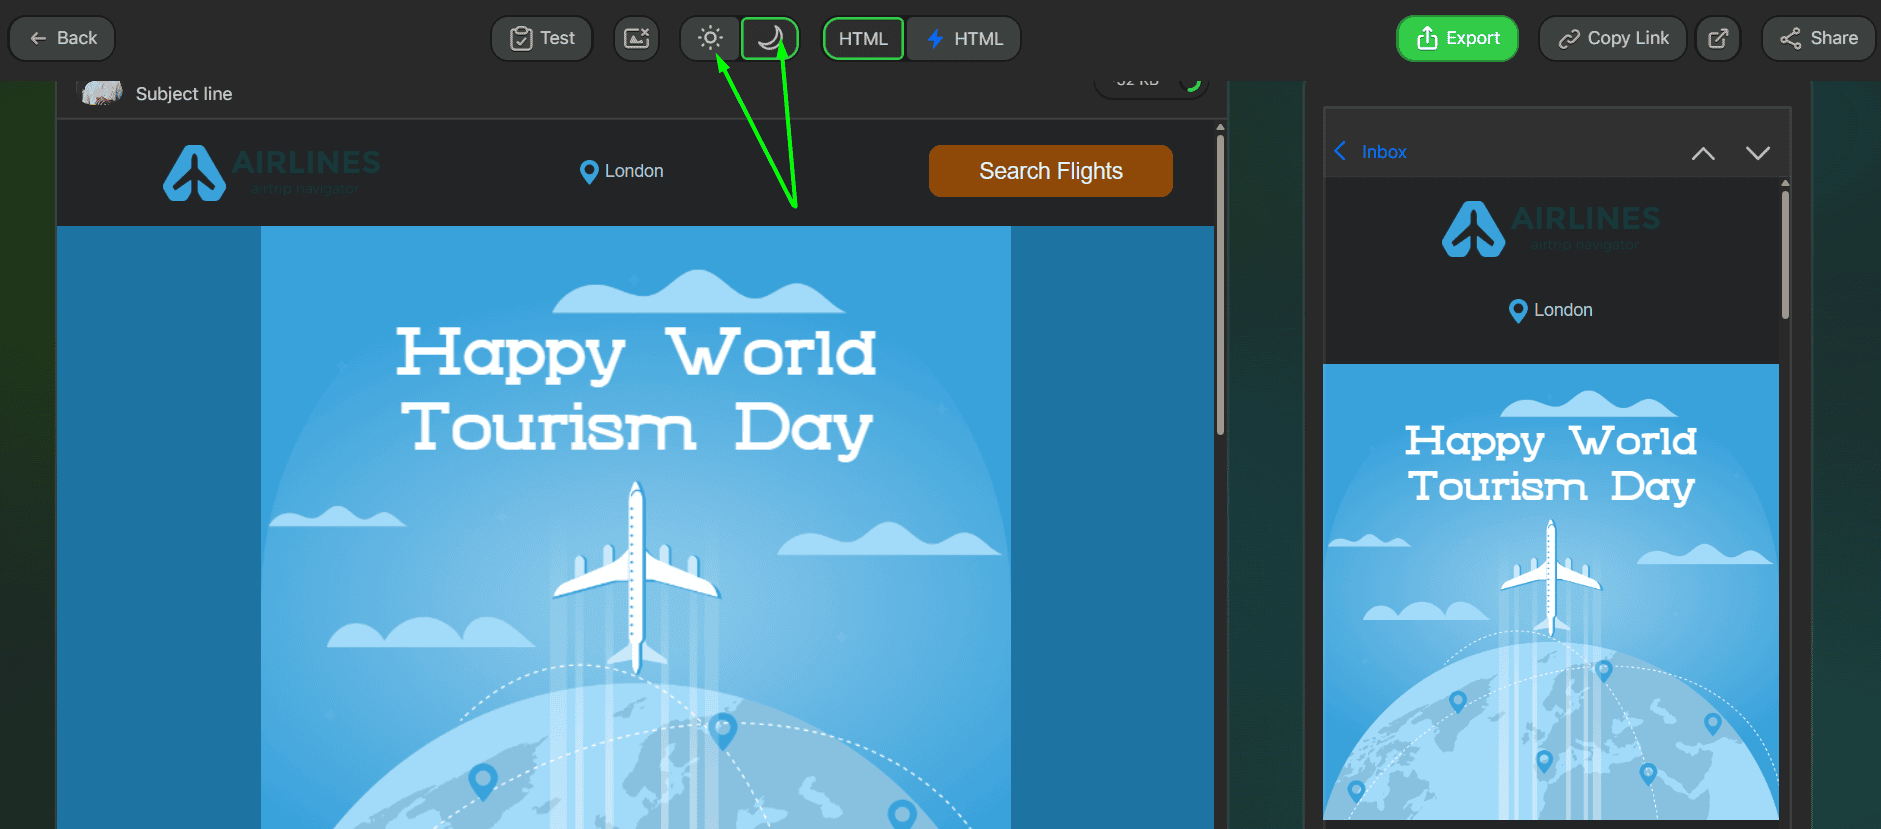Select the AMP HTML lightning tab
This screenshot has height=829, width=1881.
tap(964, 38)
